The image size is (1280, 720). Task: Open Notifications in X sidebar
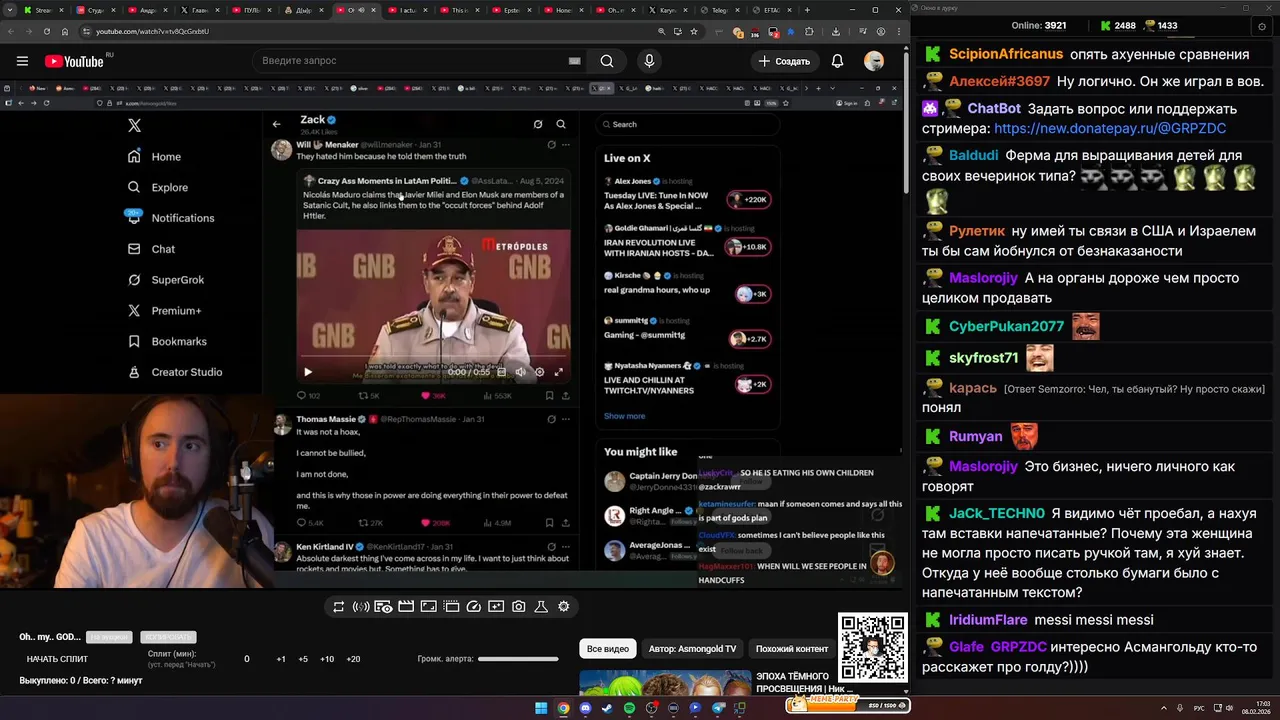[x=169, y=218]
